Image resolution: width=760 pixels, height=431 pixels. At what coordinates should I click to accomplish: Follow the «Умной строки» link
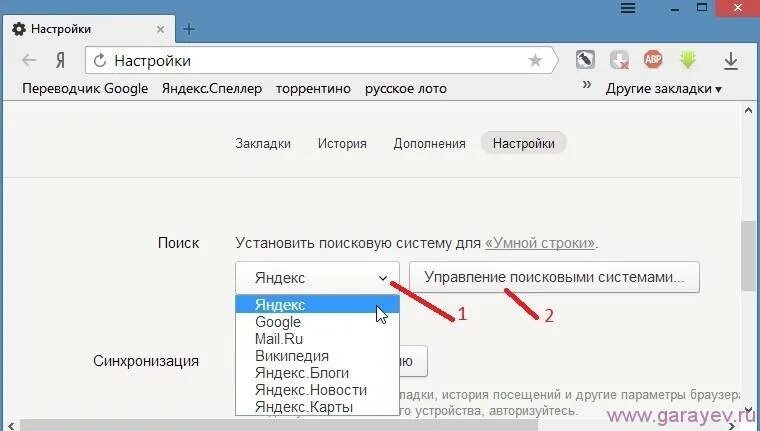(x=540, y=242)
